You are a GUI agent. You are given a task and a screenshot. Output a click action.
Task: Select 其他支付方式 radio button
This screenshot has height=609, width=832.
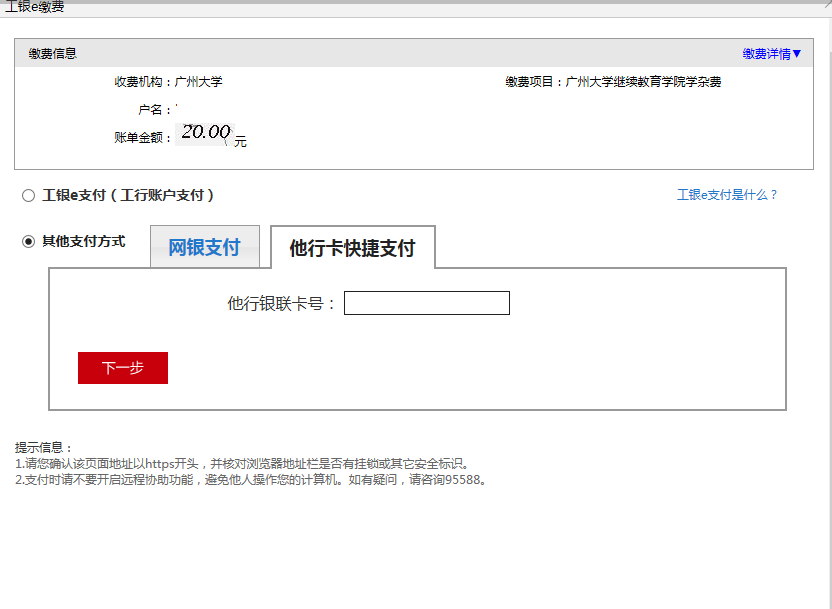pyautogui.click(x=29, y=242)
